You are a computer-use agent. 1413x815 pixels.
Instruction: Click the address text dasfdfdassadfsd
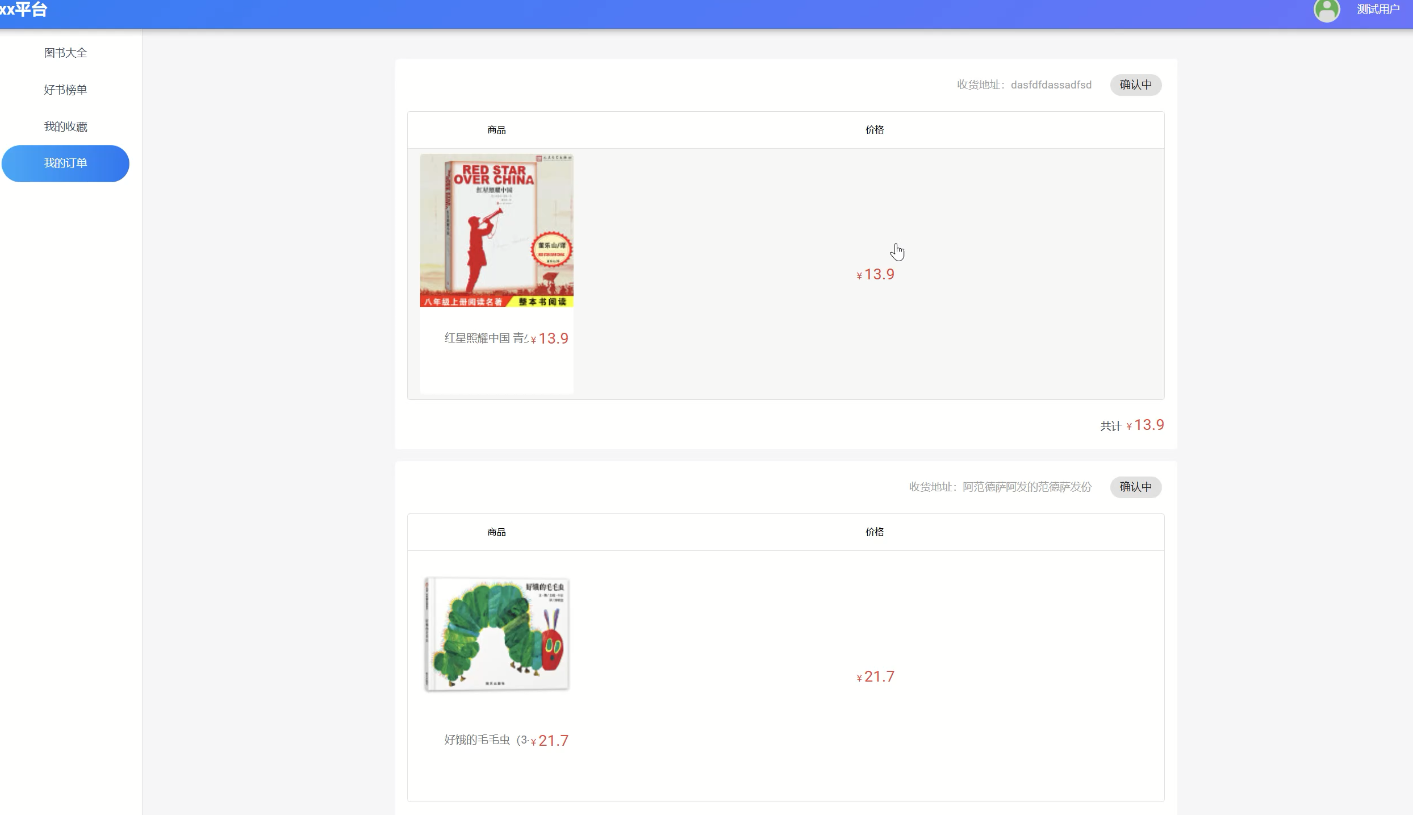(x=1051, y=85)
